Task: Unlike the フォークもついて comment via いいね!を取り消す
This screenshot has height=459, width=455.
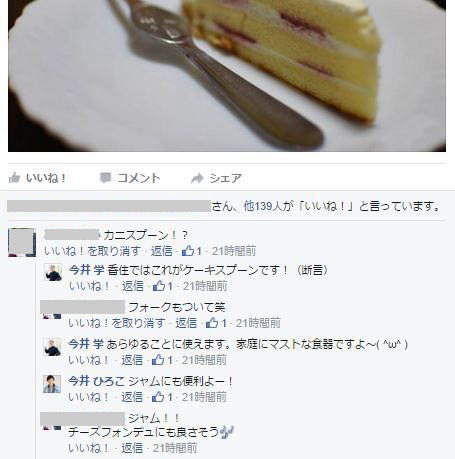Action: click(117, 323)
